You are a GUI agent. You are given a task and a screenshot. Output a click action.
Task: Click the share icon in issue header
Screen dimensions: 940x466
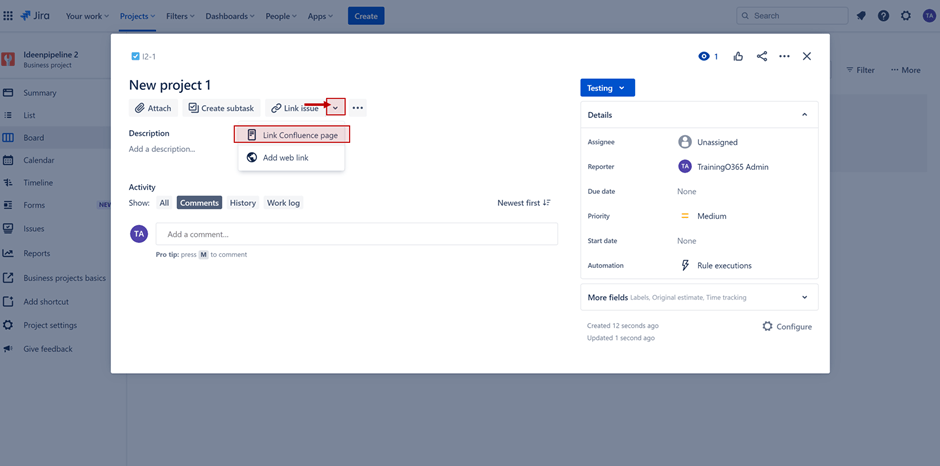click(762, 56)
